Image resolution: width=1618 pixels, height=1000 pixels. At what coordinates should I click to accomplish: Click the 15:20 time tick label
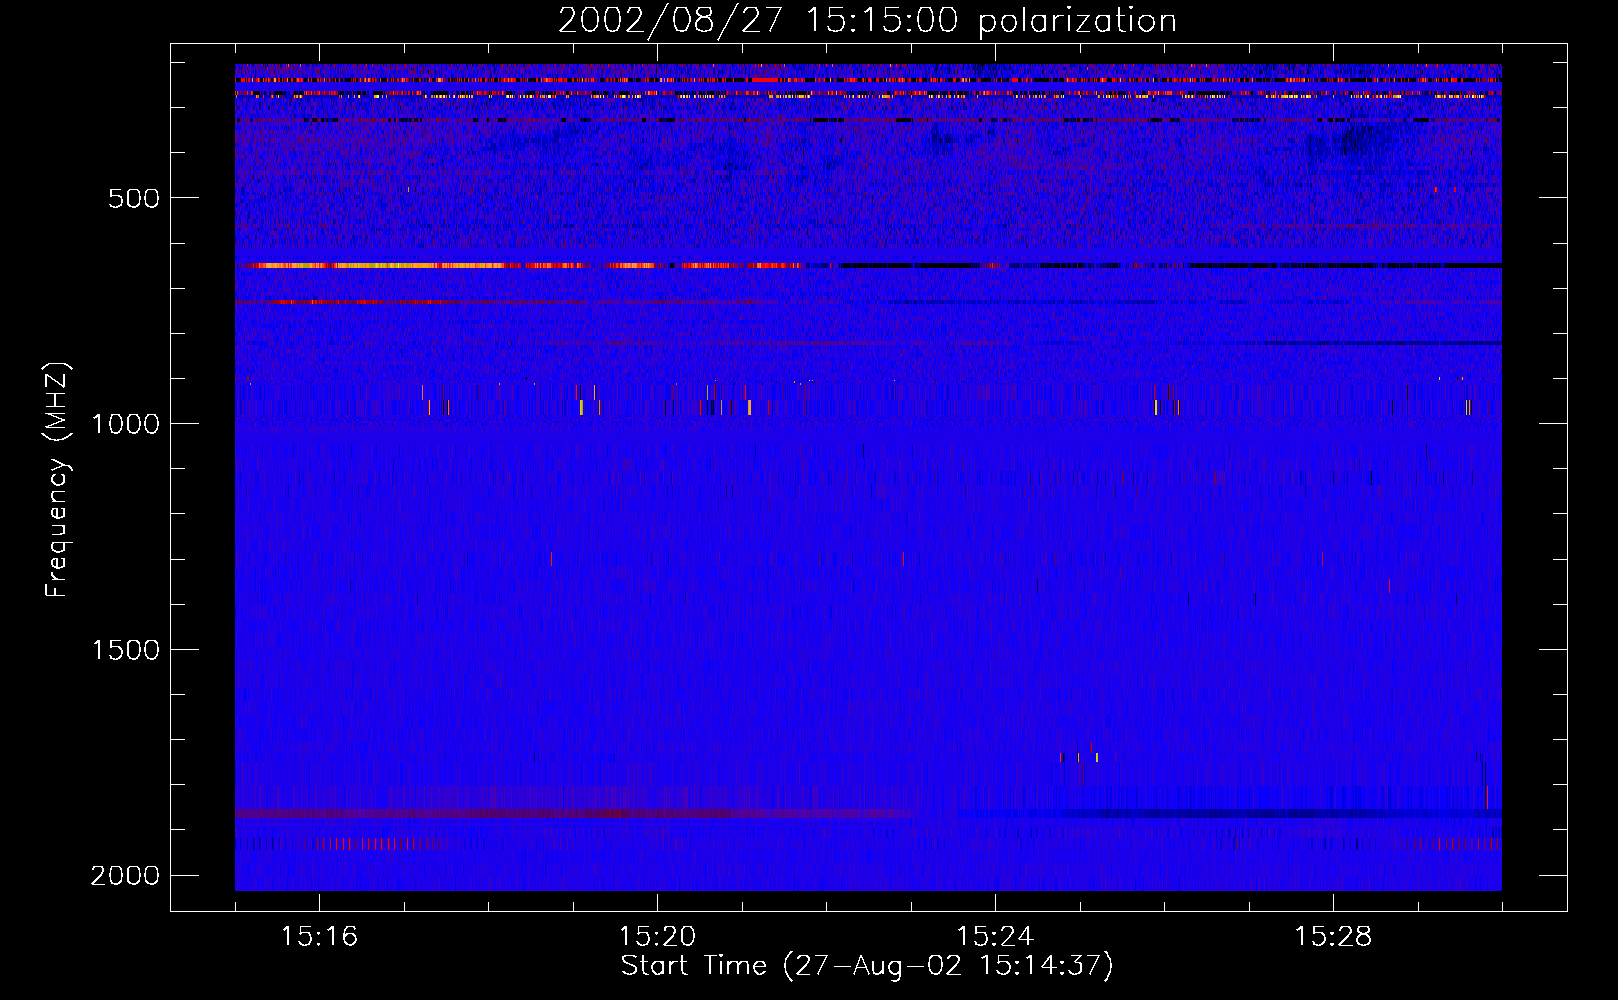click(657, 937)
